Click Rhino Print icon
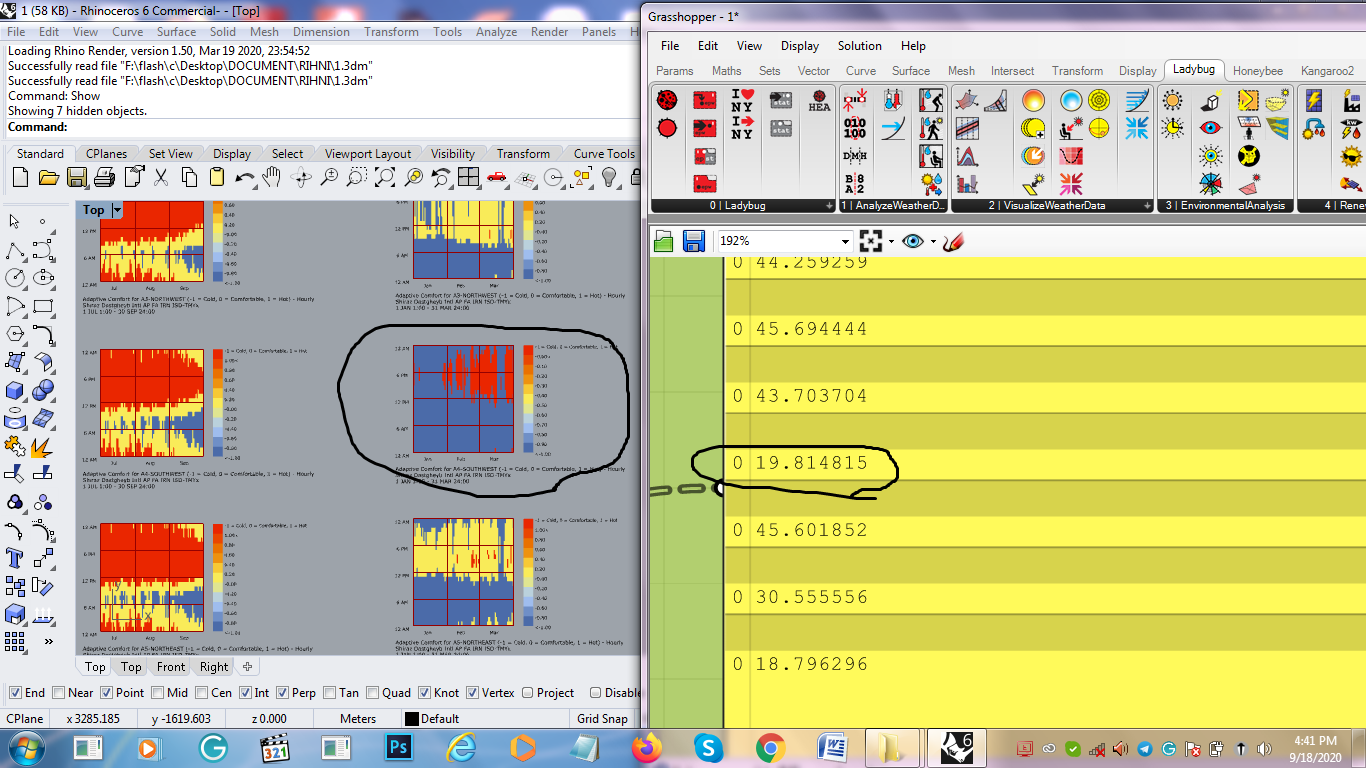1366x768 pixels. pos(105,177)
